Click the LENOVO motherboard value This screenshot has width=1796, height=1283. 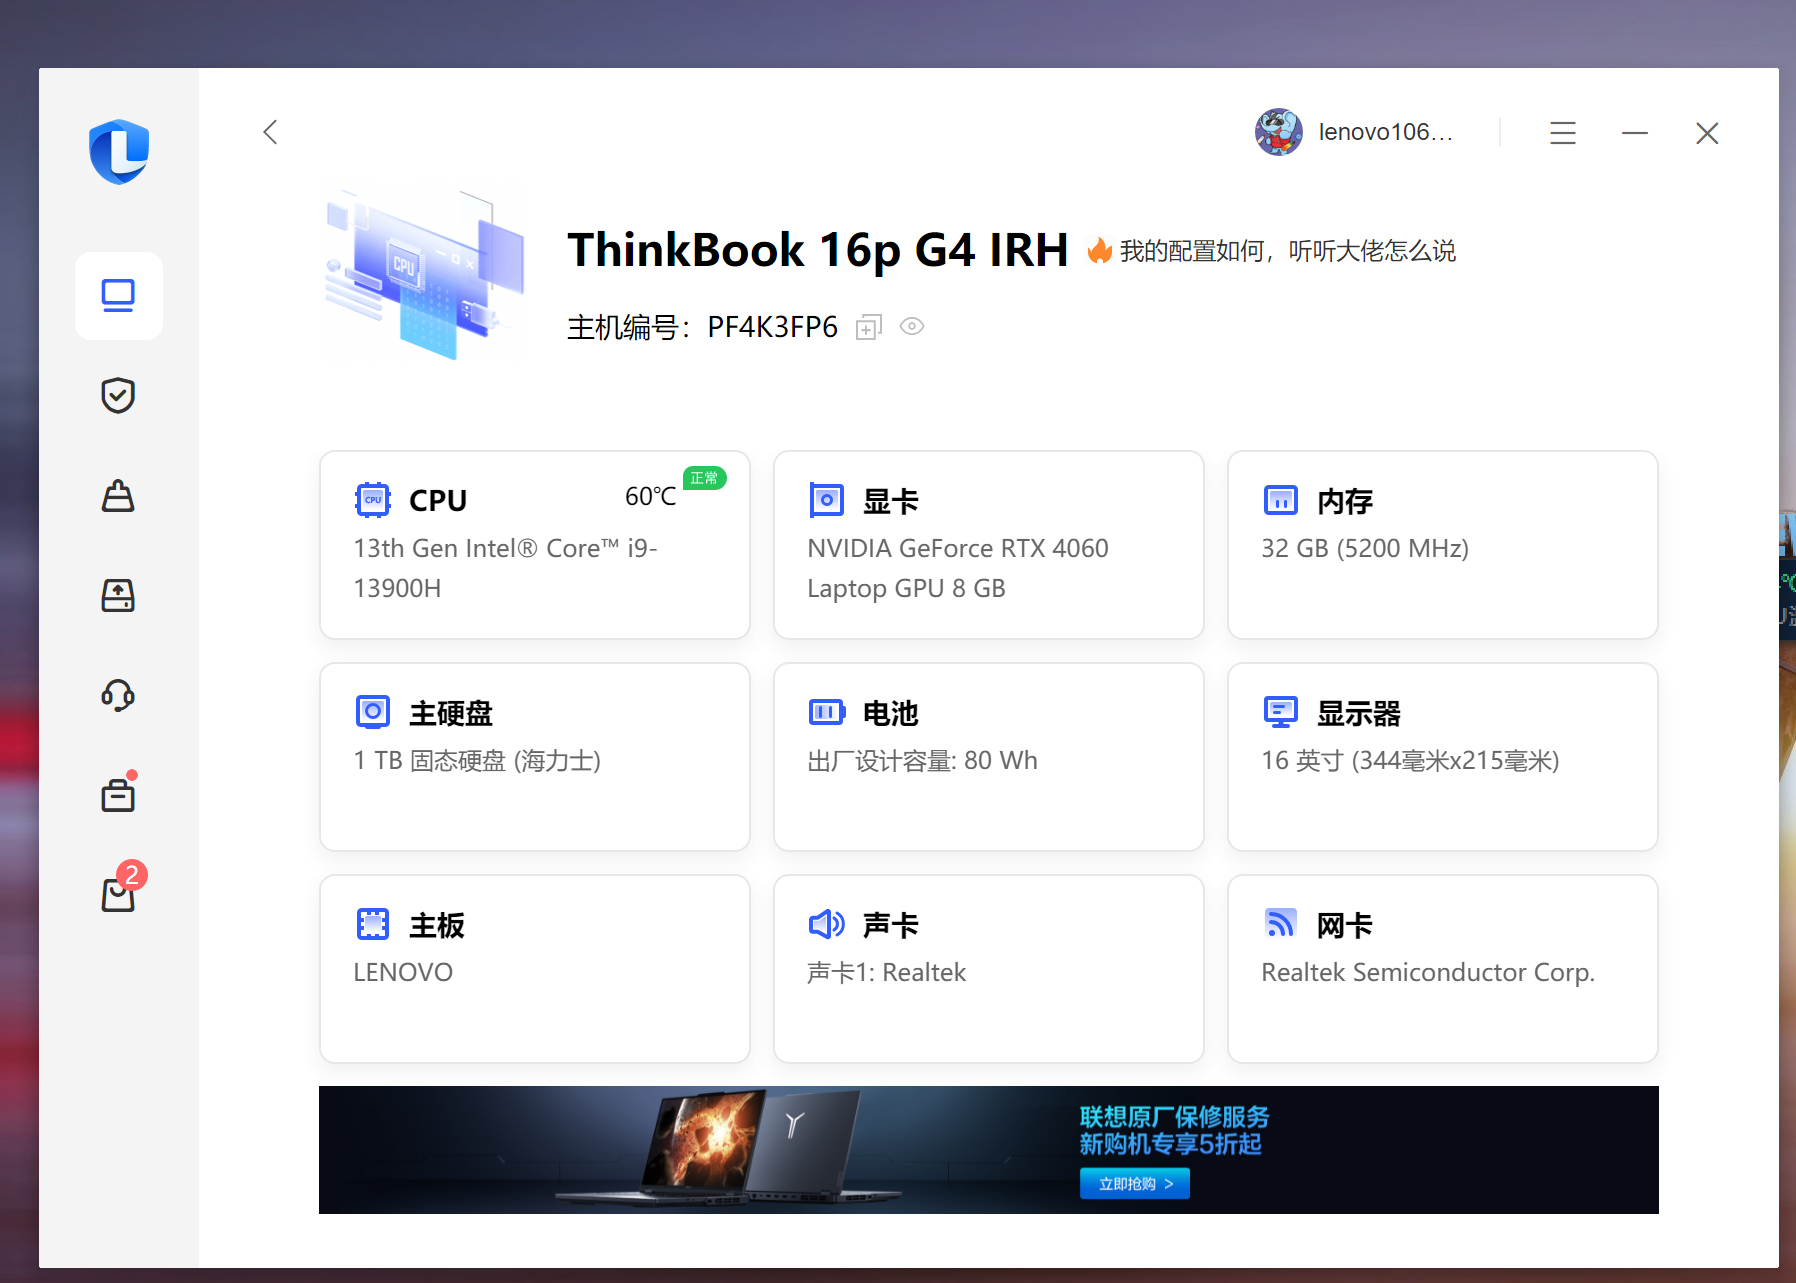(403, 972)
